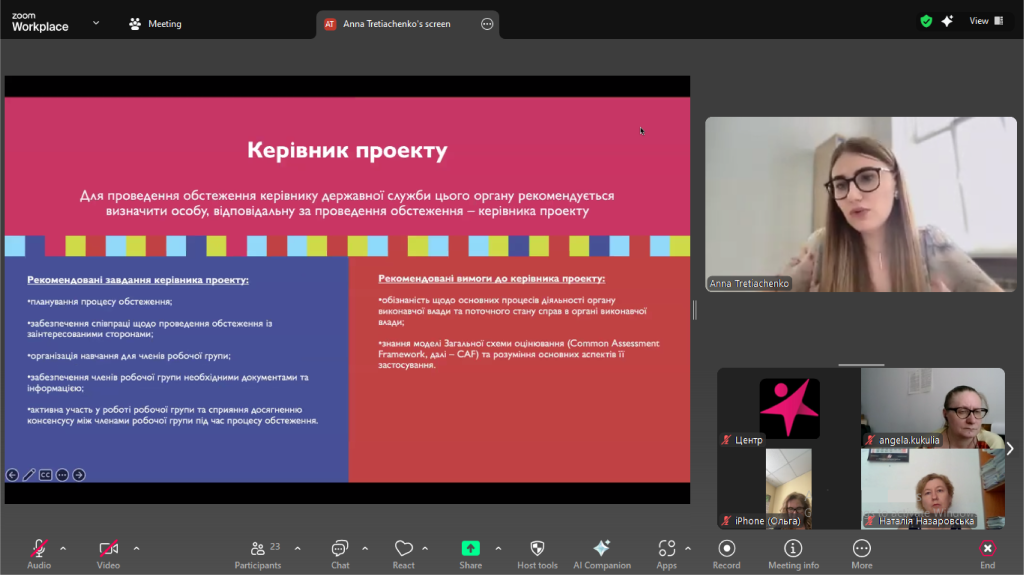This screenshot has width=1024, height=575.
Task: Expand share options arrow
Action: pyautogui.click(x=498, y=548)
